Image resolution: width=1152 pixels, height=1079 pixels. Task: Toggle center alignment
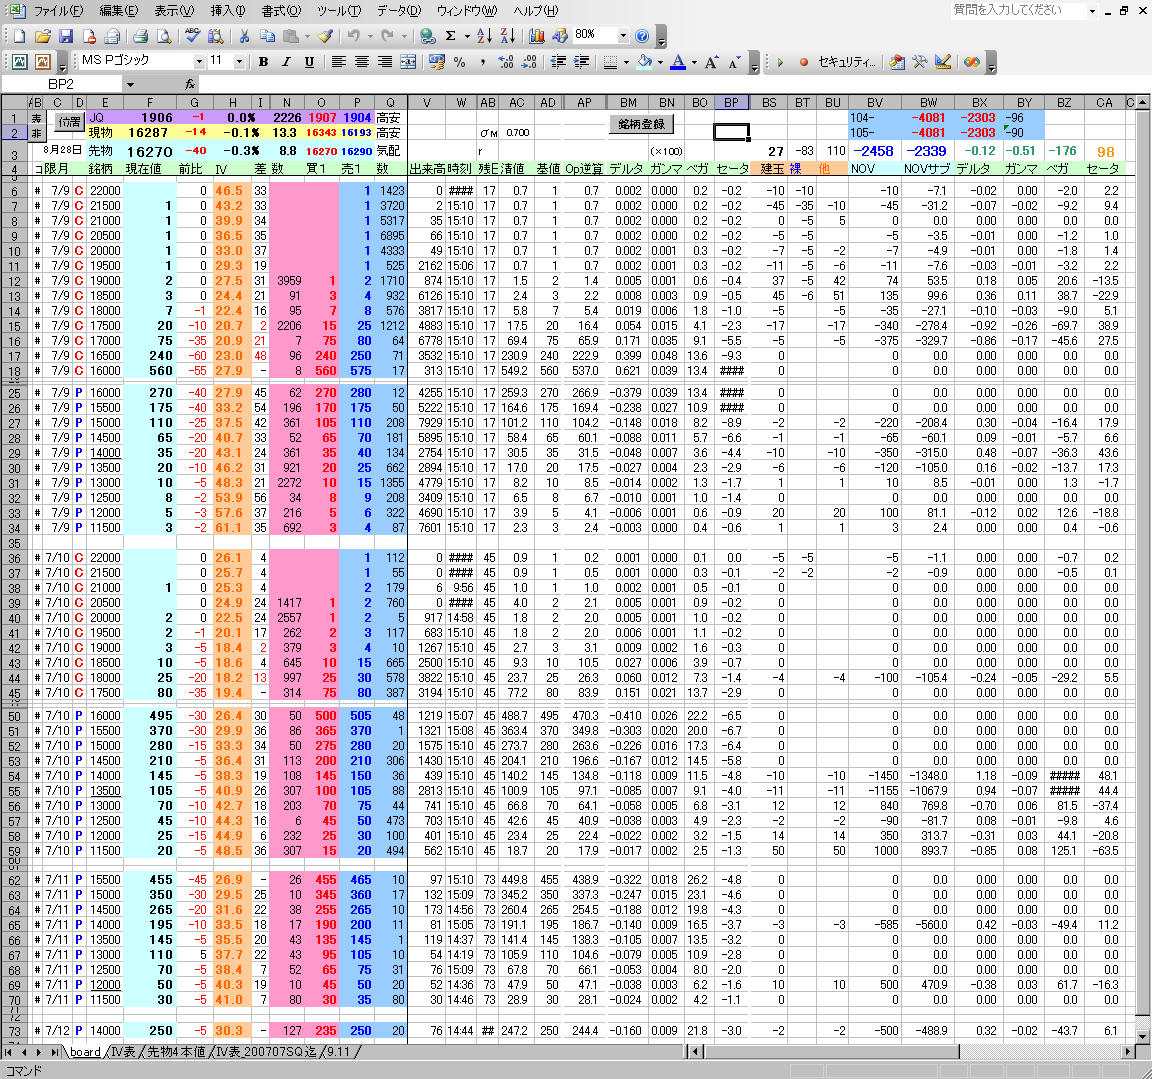361,62
